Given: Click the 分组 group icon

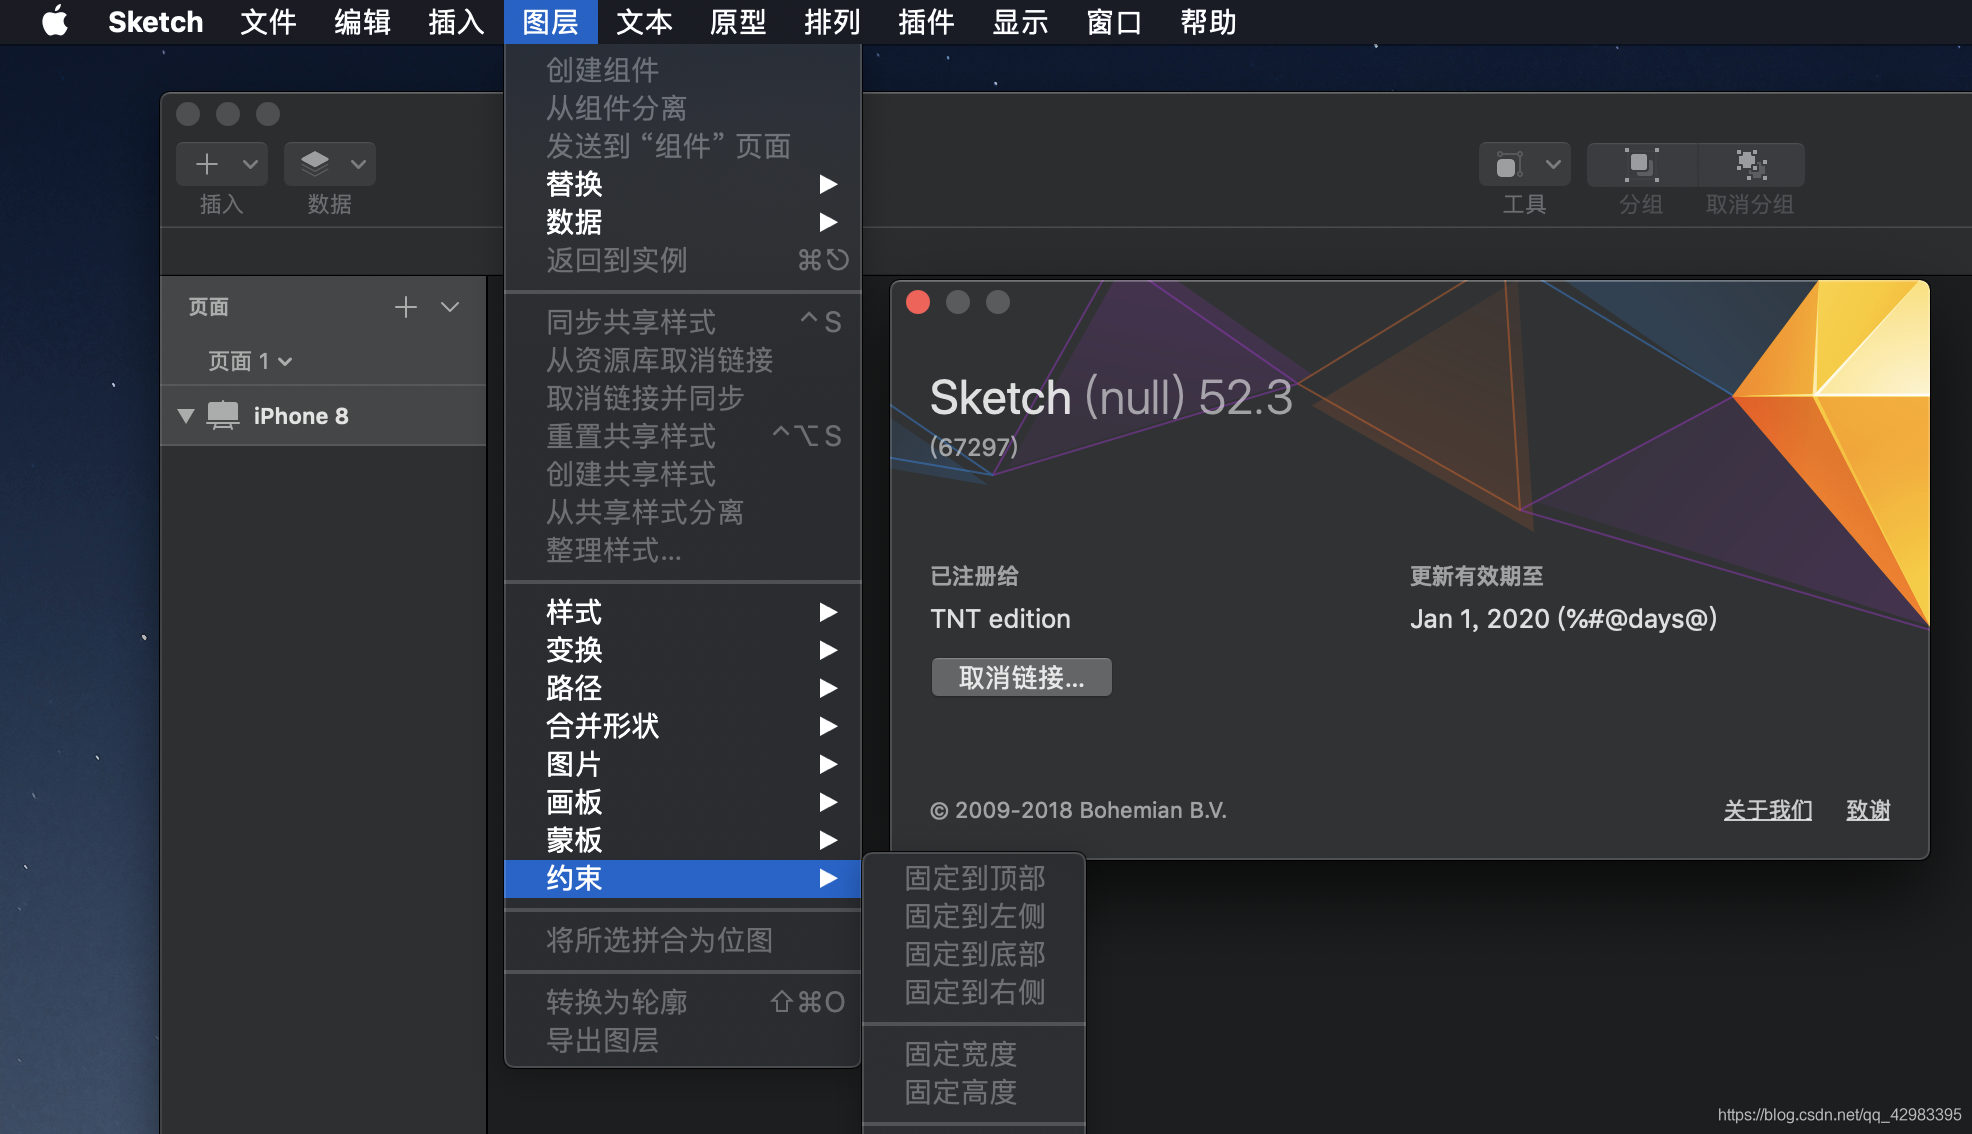Looking at the screenshot, I should pos(1641,163).
